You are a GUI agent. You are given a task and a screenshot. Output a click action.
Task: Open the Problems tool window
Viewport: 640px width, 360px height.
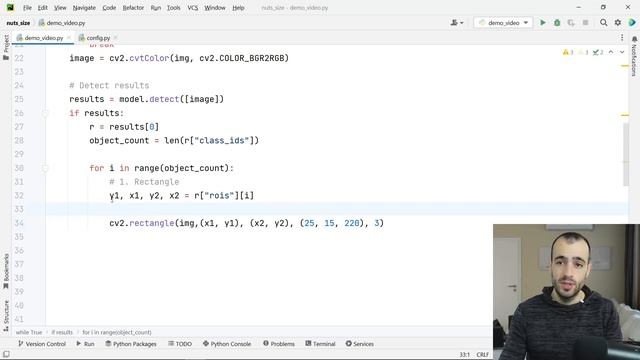pyautogui.click(x=279, y=344)
